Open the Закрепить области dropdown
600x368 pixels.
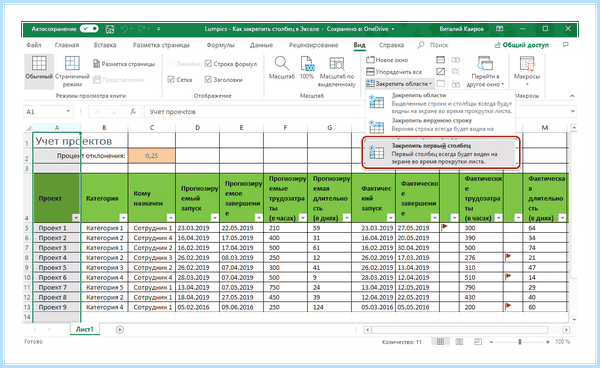pos(399,83)
